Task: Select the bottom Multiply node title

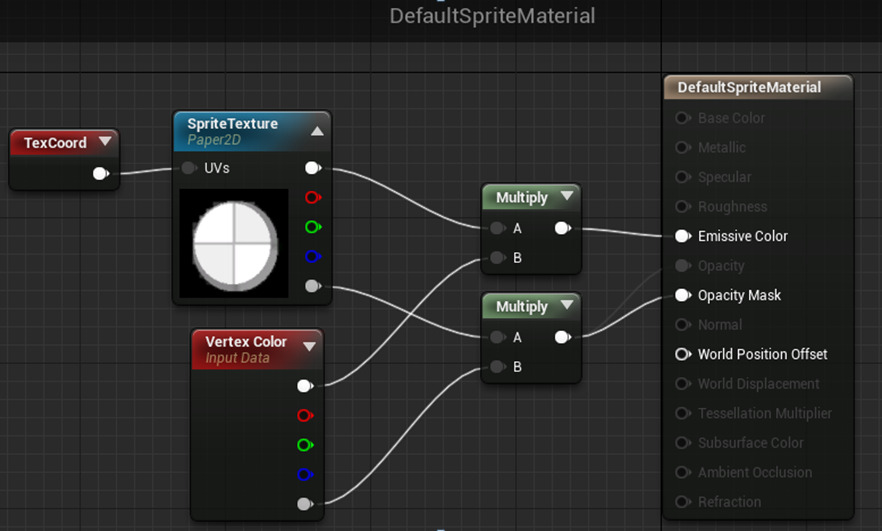Action: click(522, 307)
